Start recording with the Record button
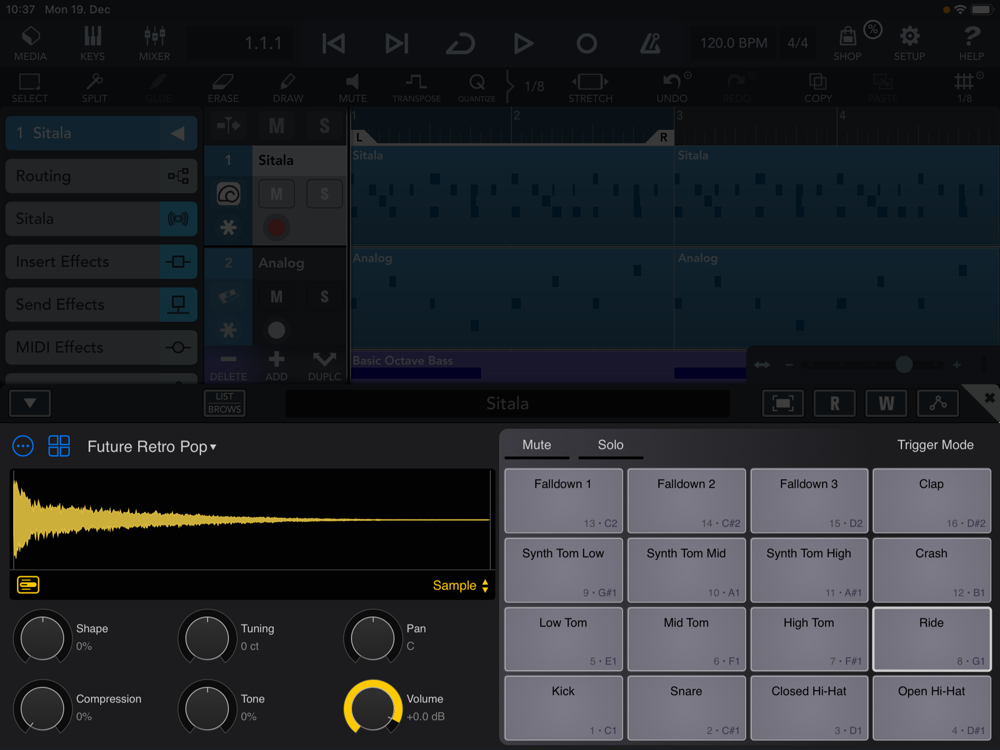The height and width of the screenshot is (750, 1000). [587, 43]
